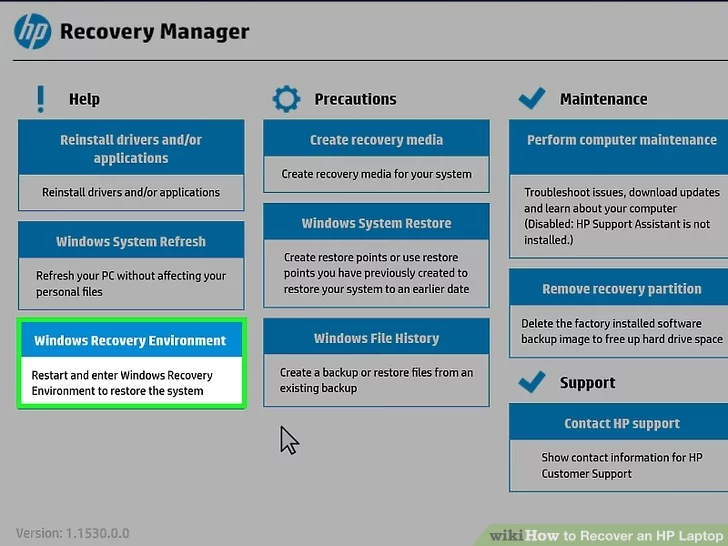This screenshot has height=546, width=728.
Task: Click "Reinstall drivers and/or applications" description text
Action: pos(131,192)
